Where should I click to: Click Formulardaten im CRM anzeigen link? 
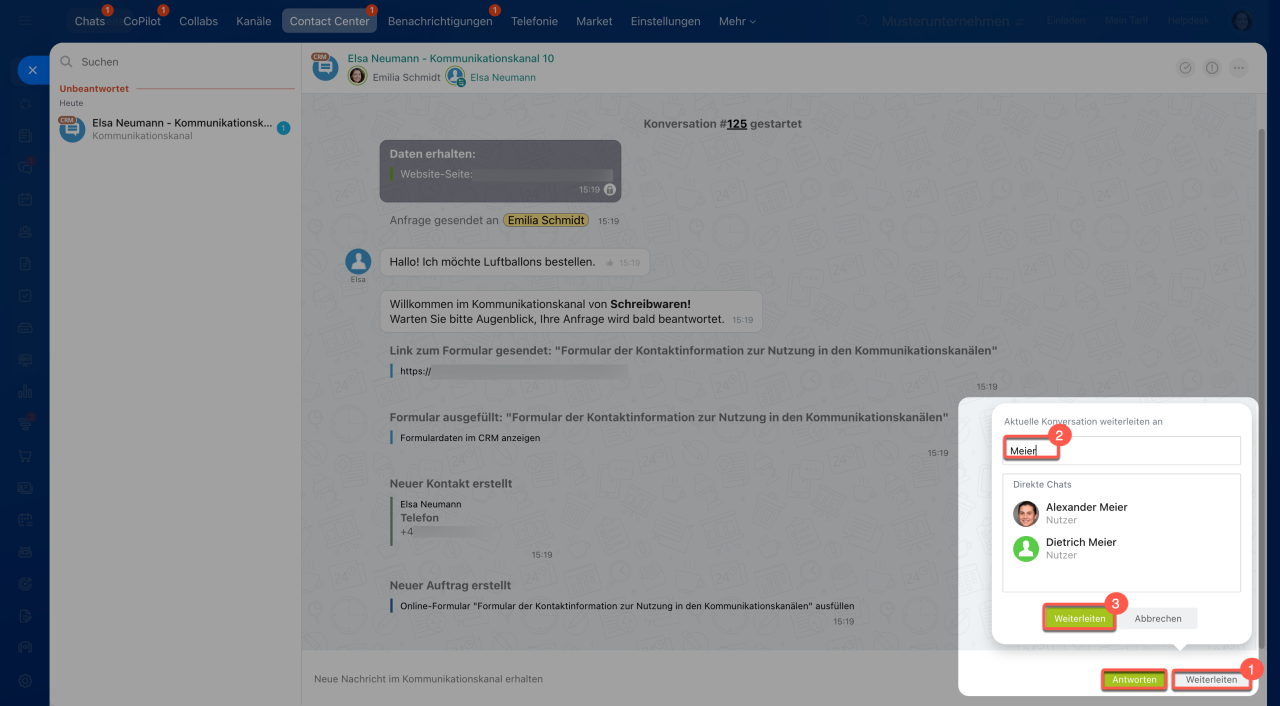pyautogui.click(x=470, y=438)
